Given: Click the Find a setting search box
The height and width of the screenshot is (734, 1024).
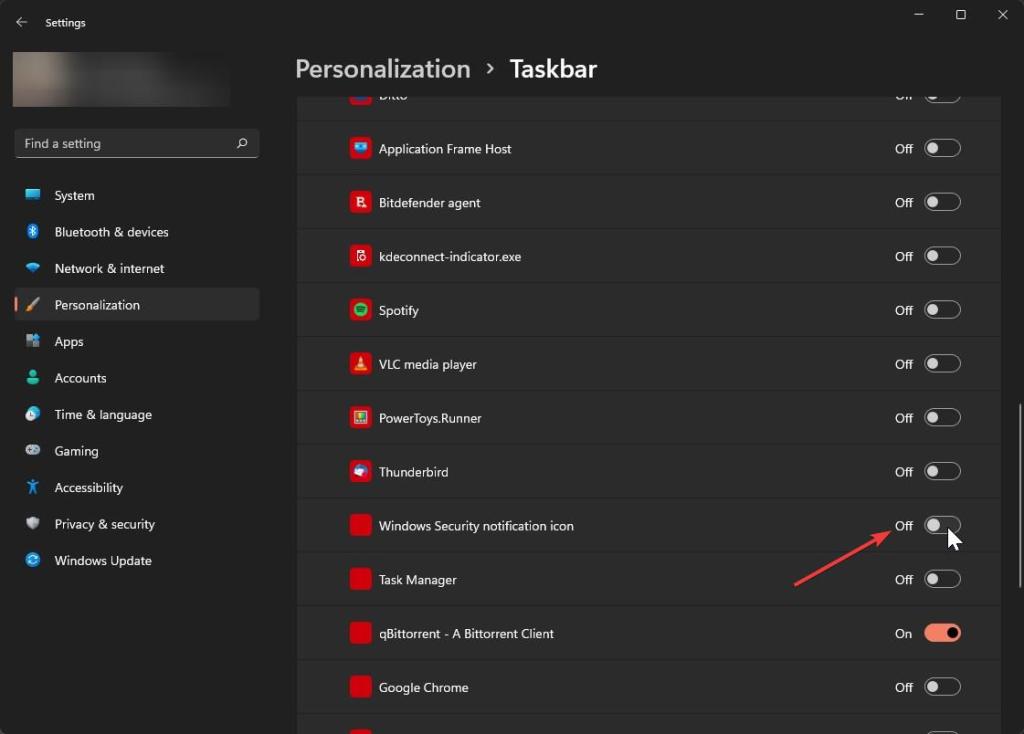Looking at the screenshot, I should pos(136,143).
